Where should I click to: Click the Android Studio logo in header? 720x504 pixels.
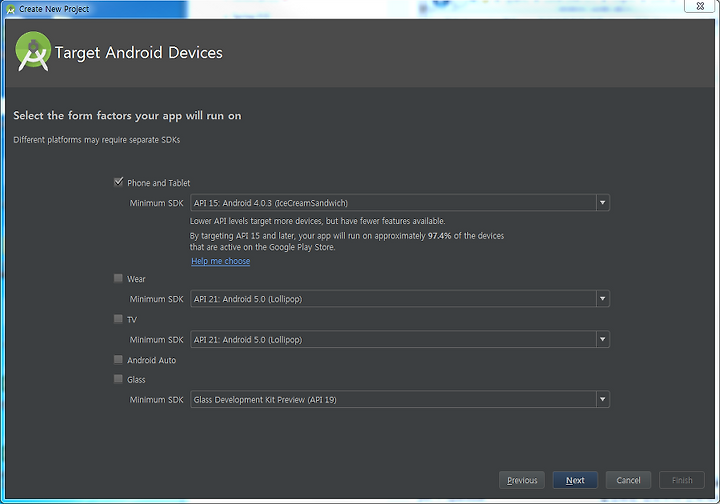click(33, 51)
